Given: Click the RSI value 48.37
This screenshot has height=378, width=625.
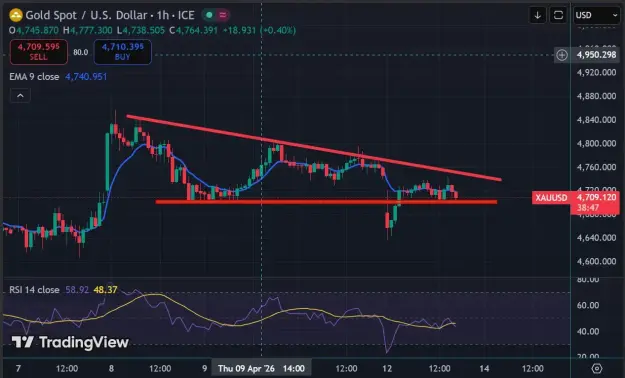Looking at the screenshot, I should pyautogui.click(x=105, y=290).
